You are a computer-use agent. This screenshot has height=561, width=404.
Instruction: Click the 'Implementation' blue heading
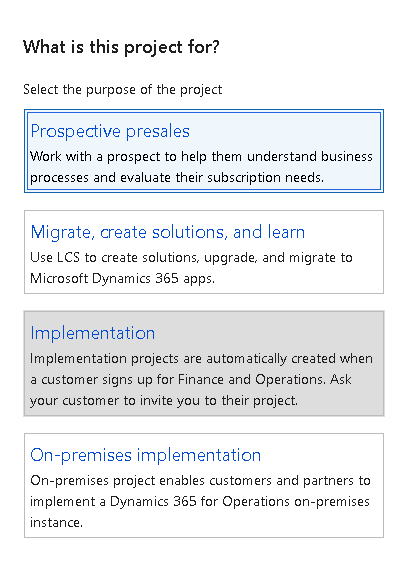[x=92, y=333]
